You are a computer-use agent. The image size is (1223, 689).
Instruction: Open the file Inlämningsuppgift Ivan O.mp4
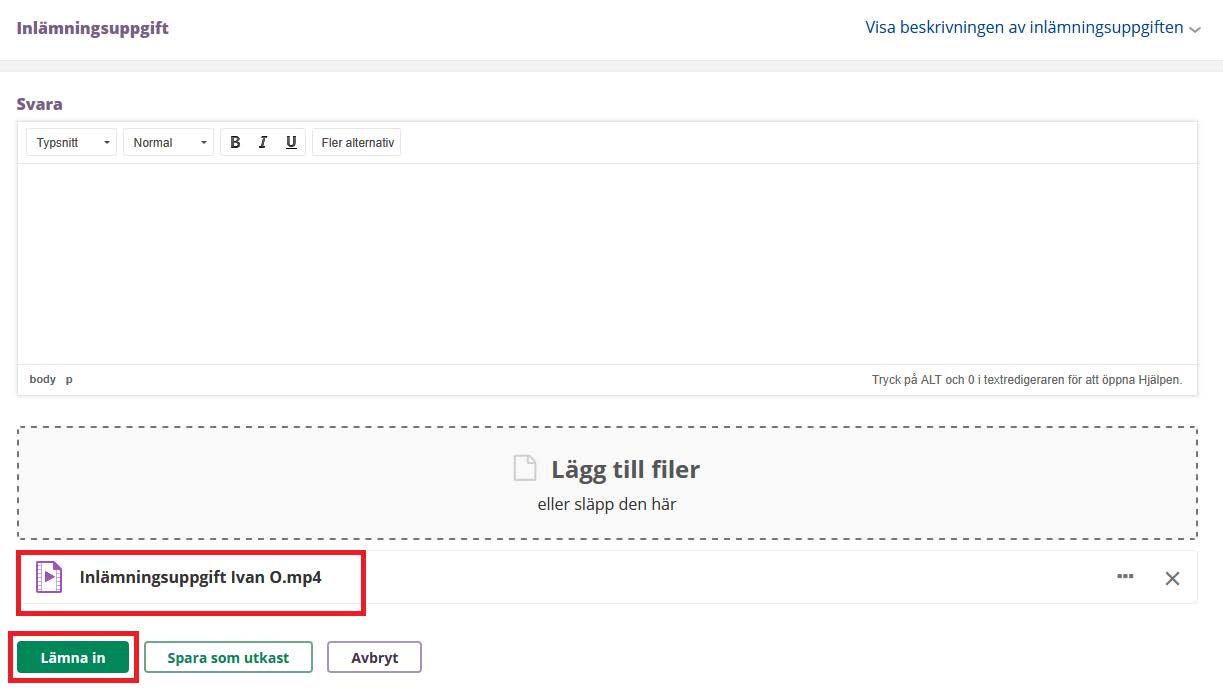click(200, 577)
